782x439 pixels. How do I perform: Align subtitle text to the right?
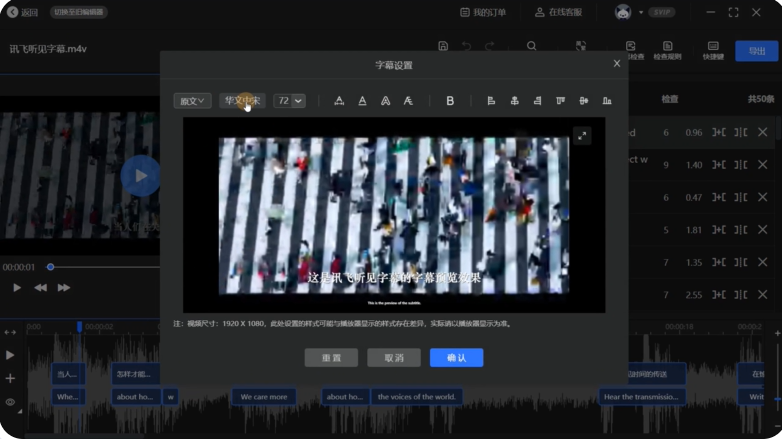point(537,101)
